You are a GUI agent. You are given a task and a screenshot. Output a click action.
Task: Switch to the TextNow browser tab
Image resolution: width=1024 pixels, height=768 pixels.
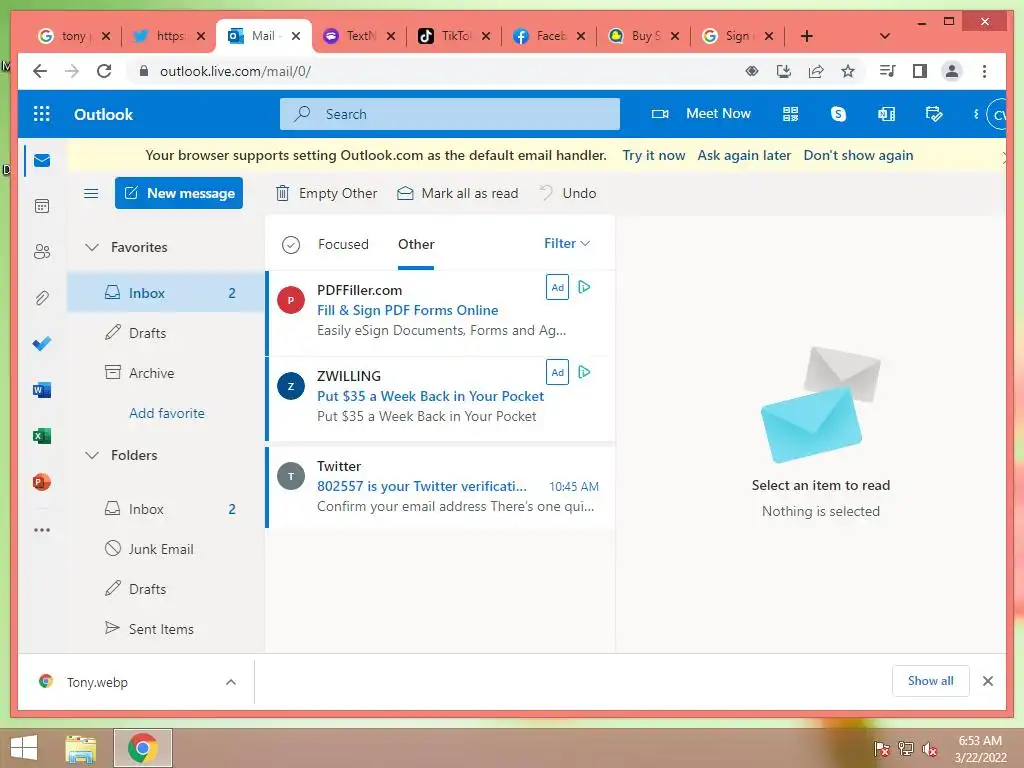[x=360, y=36]
